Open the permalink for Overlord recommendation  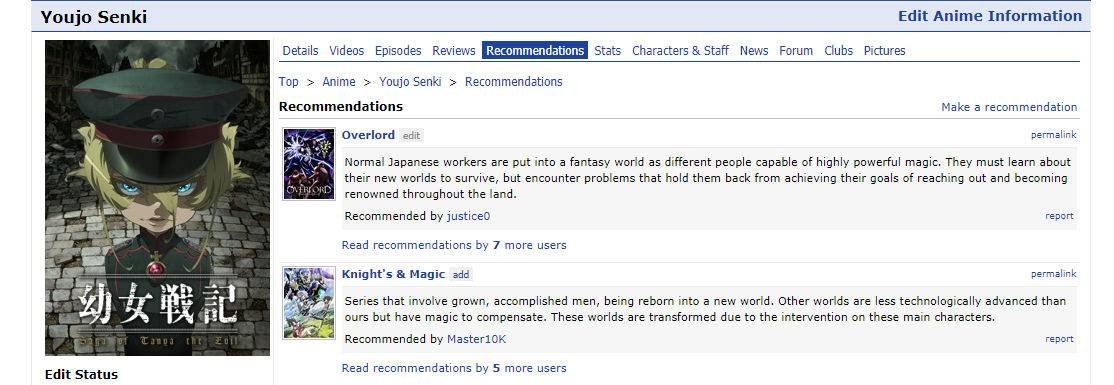[x=1054, y=134]
